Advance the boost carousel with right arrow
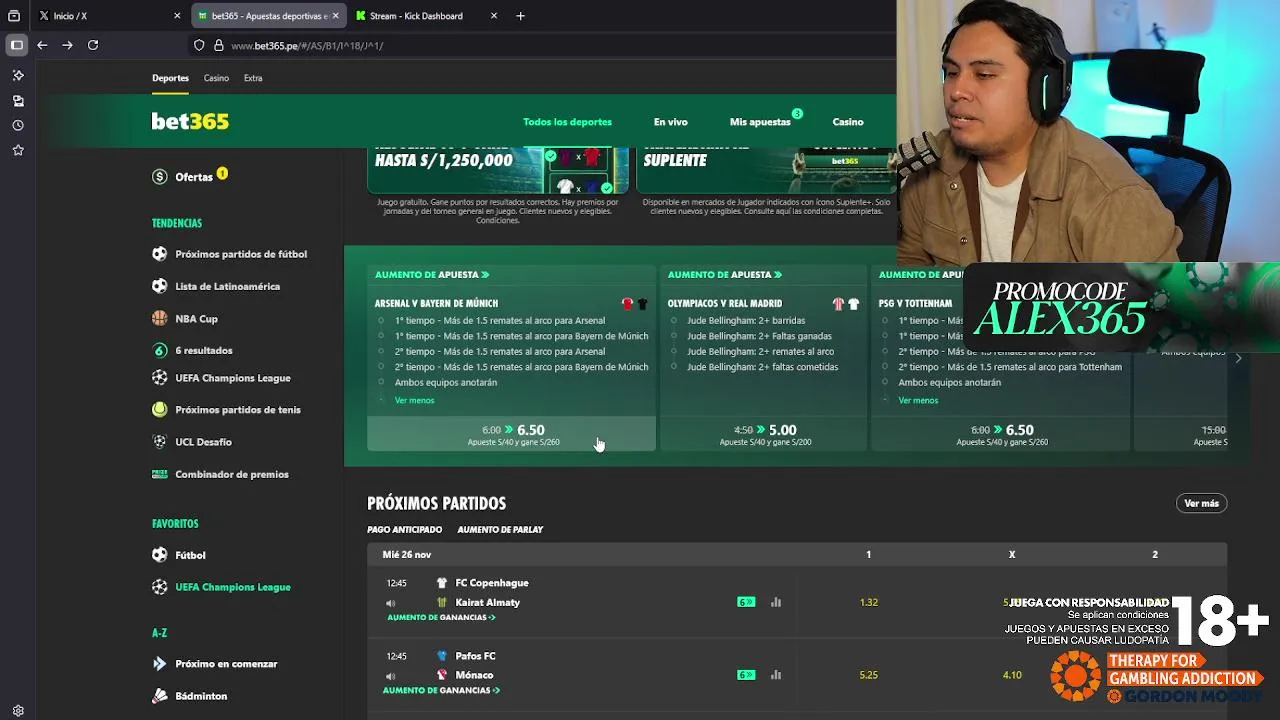The width and height of the screenshot is (1280, 720). (1238, 358)
